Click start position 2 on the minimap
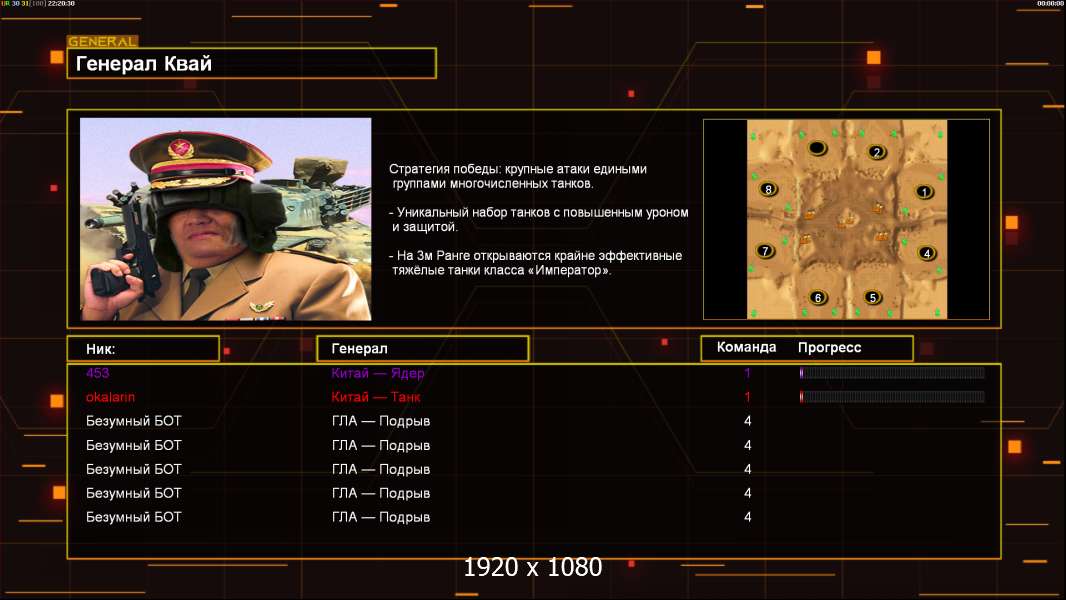Image resolution: width=1066 pixels, height=600 pixels. (876, 152)
